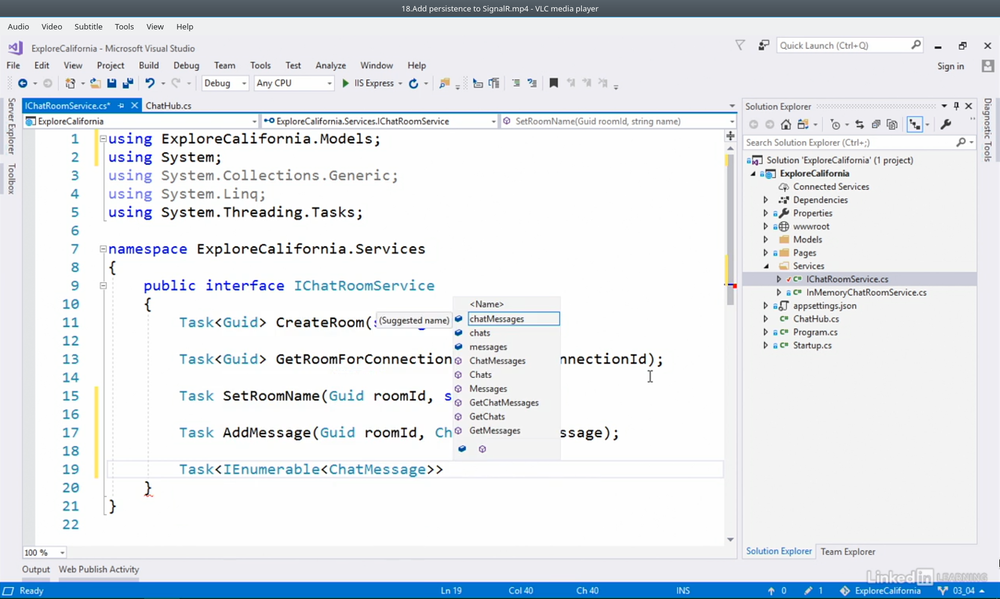Open Properties wrench in Solution Explorer

(946, 124)
